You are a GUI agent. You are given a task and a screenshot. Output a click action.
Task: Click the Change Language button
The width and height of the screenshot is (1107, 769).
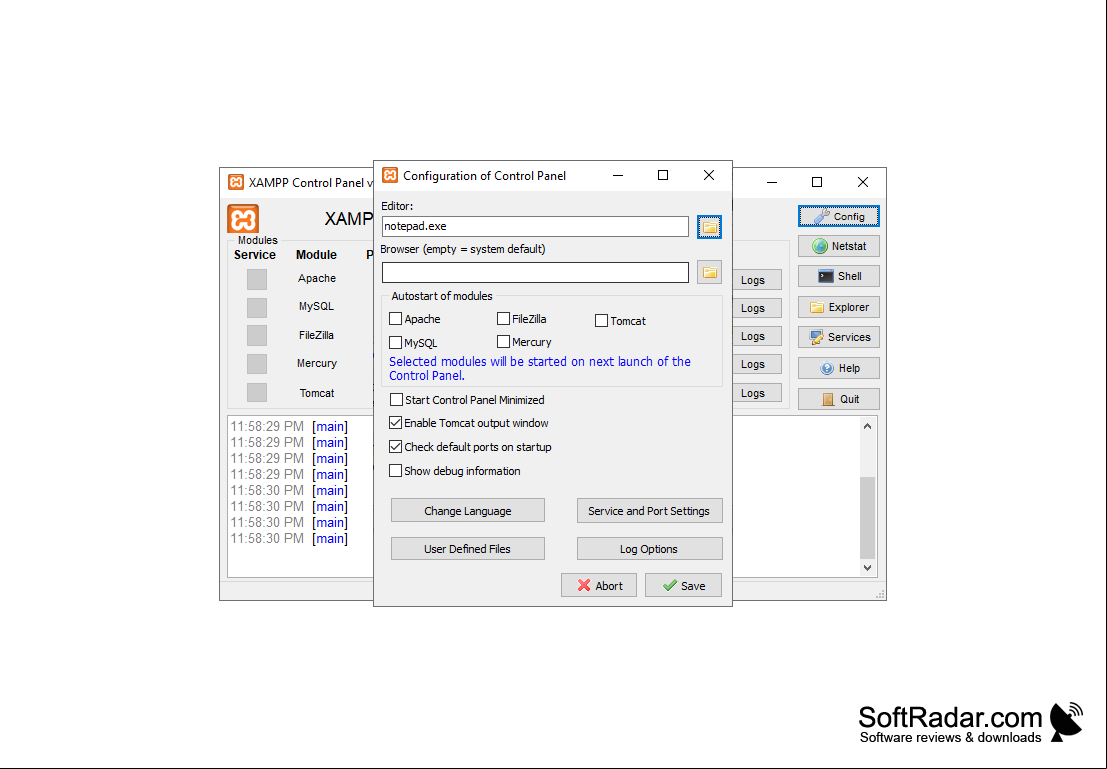(467, 511)
